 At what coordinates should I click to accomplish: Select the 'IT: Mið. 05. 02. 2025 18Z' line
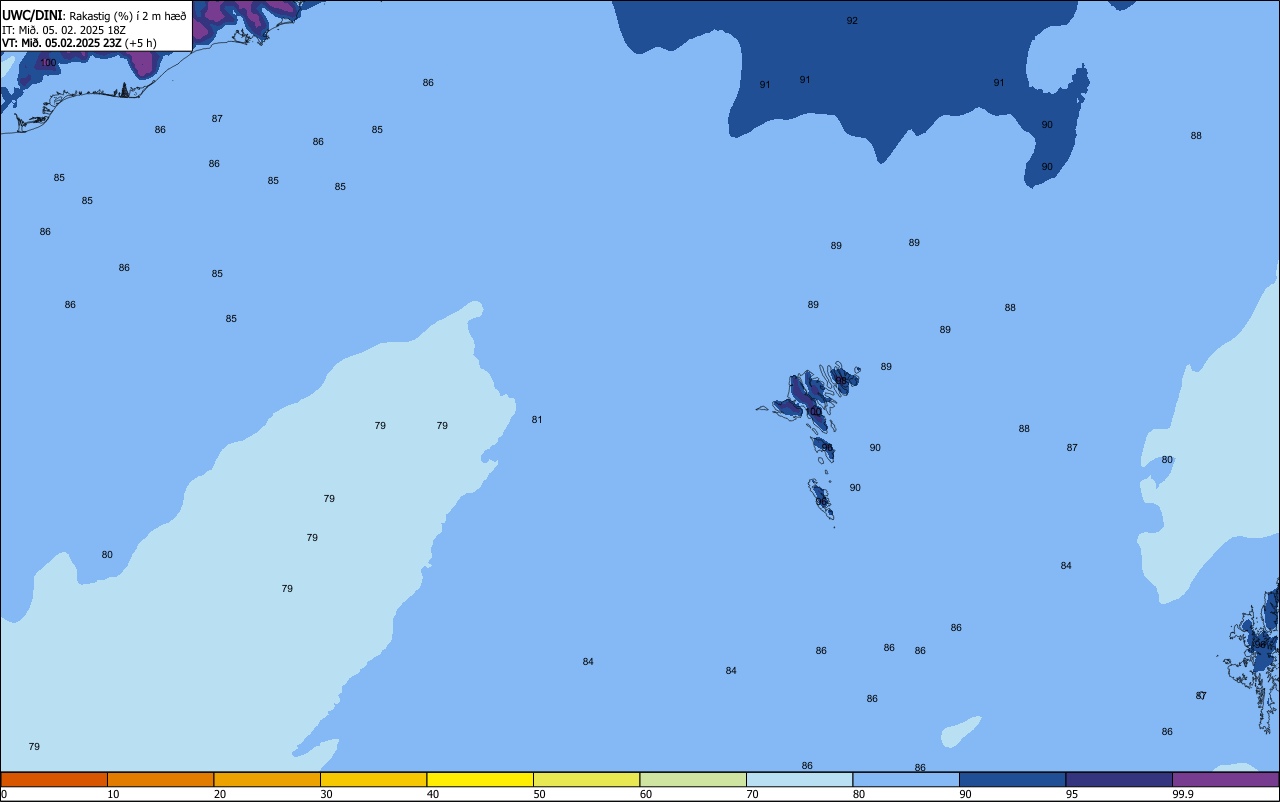[x=64, y=29]
